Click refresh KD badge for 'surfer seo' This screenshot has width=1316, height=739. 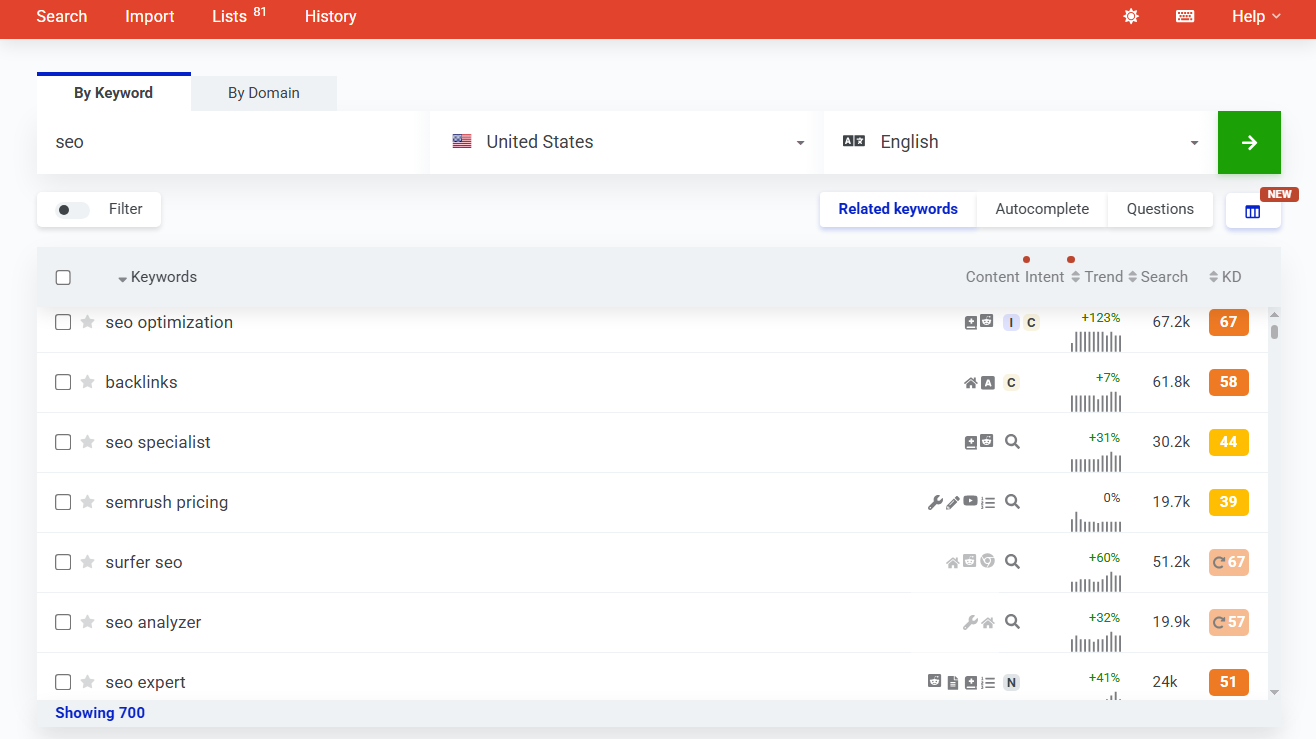coord(1228,562)
